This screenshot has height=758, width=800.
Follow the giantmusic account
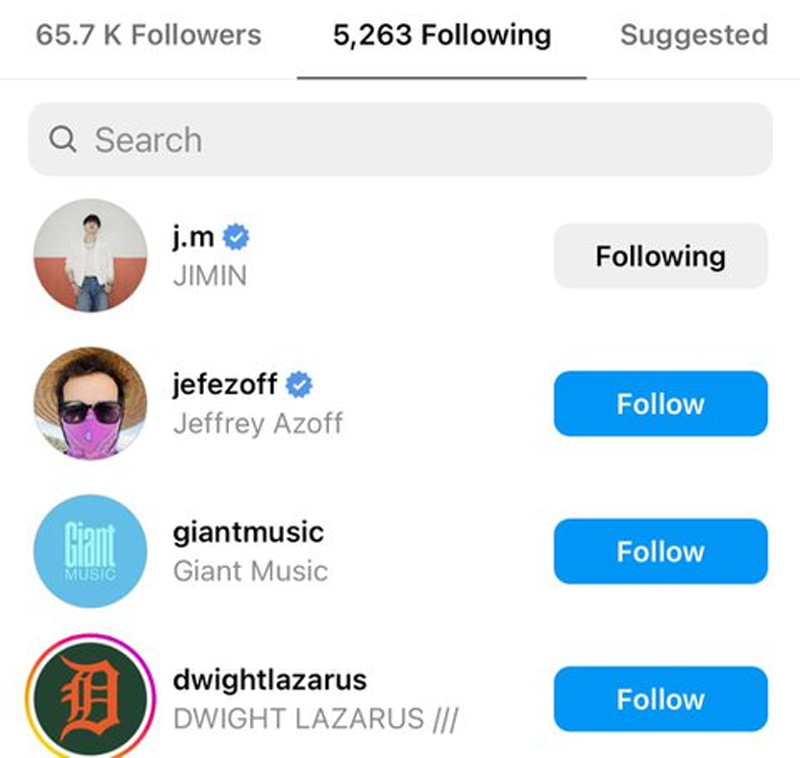(x=660, y=551)
